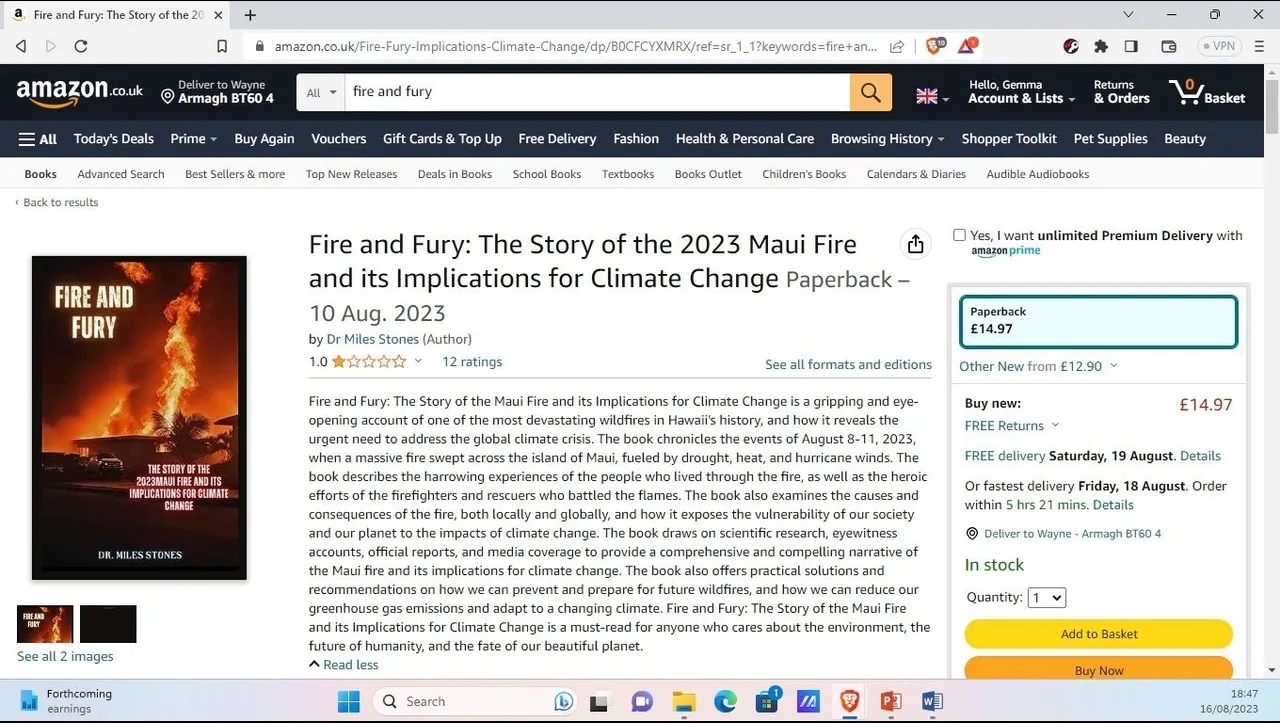This screenshot has width=1280, height=723.
Task: Tick the unlimited Premium Delivery checkbox
Action: 959,235
